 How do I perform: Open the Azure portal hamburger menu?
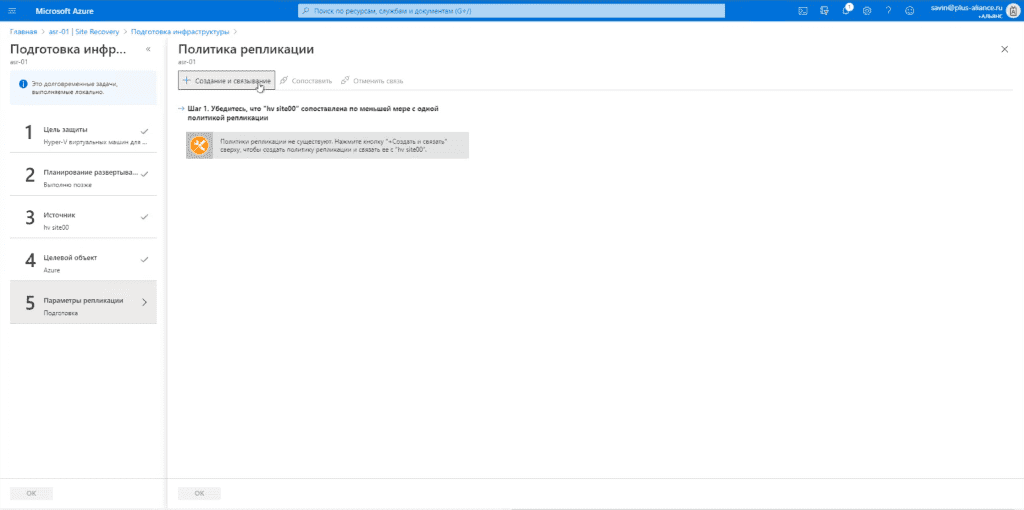(x=12, y=11)
